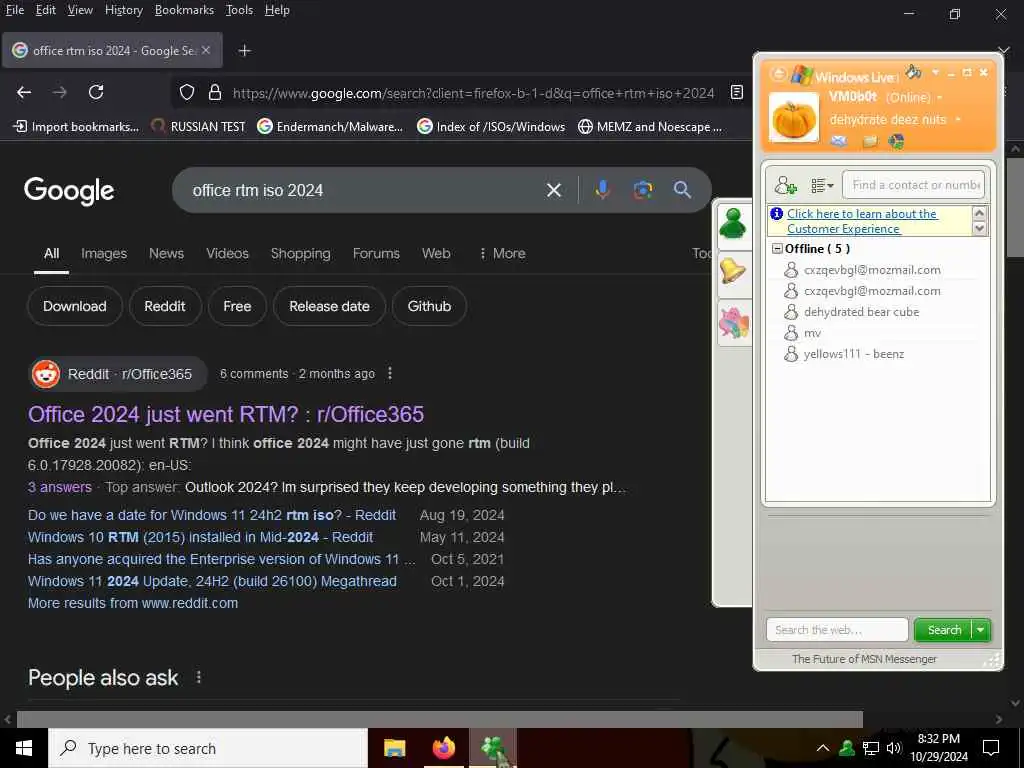
Task: Open the Firefox Bookmarks menu
Action: (184, 10)
